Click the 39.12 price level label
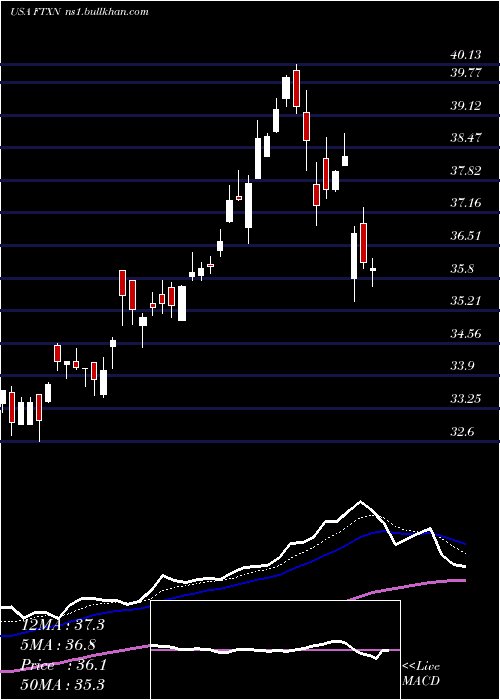The width and height of the screenshot is (500, 700). click(x=466, y=106)
